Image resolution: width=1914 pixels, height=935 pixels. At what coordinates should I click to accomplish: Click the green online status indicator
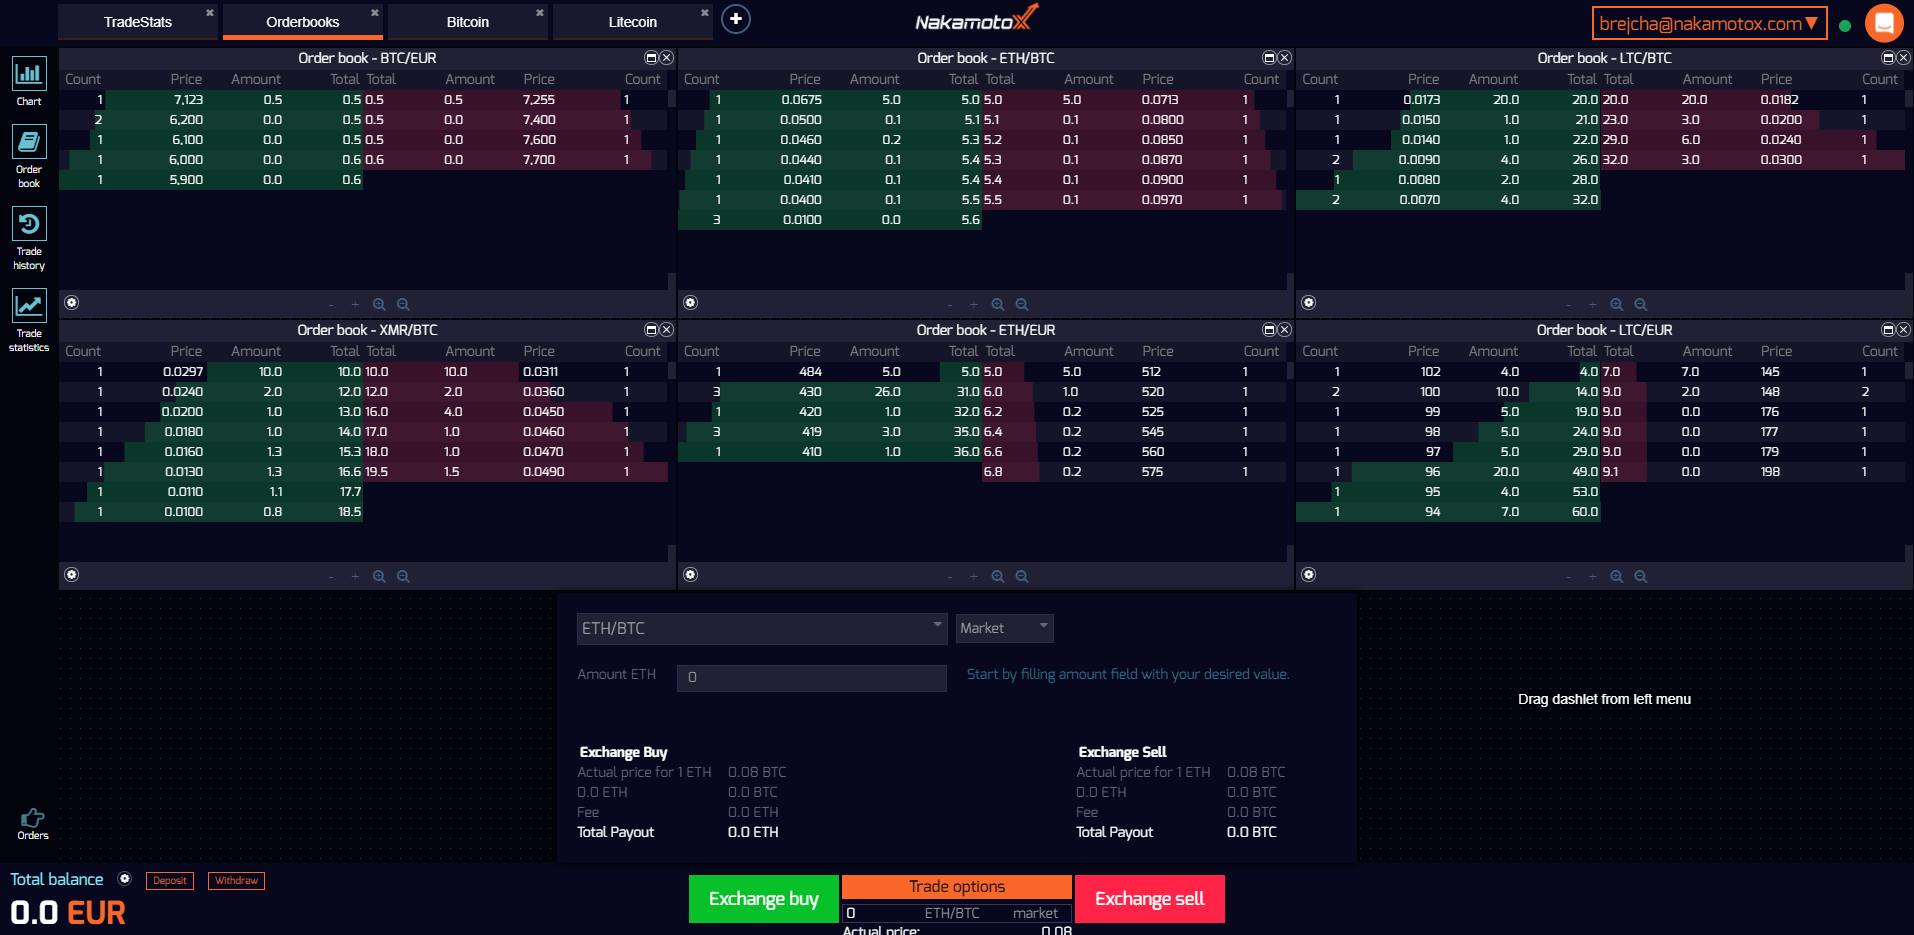pos(1845,25)
